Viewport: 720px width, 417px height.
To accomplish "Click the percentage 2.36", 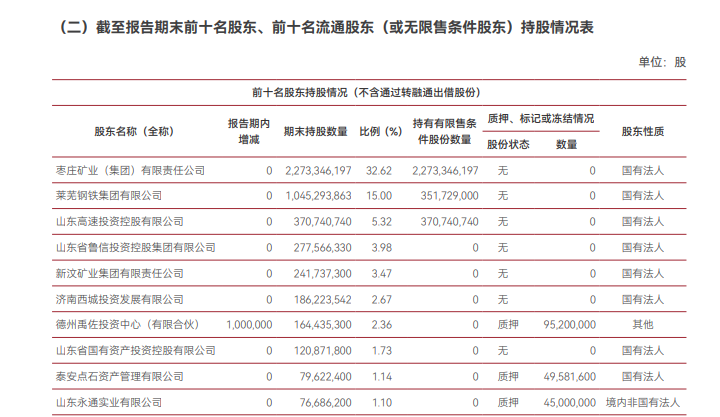I will coord(382,325).
